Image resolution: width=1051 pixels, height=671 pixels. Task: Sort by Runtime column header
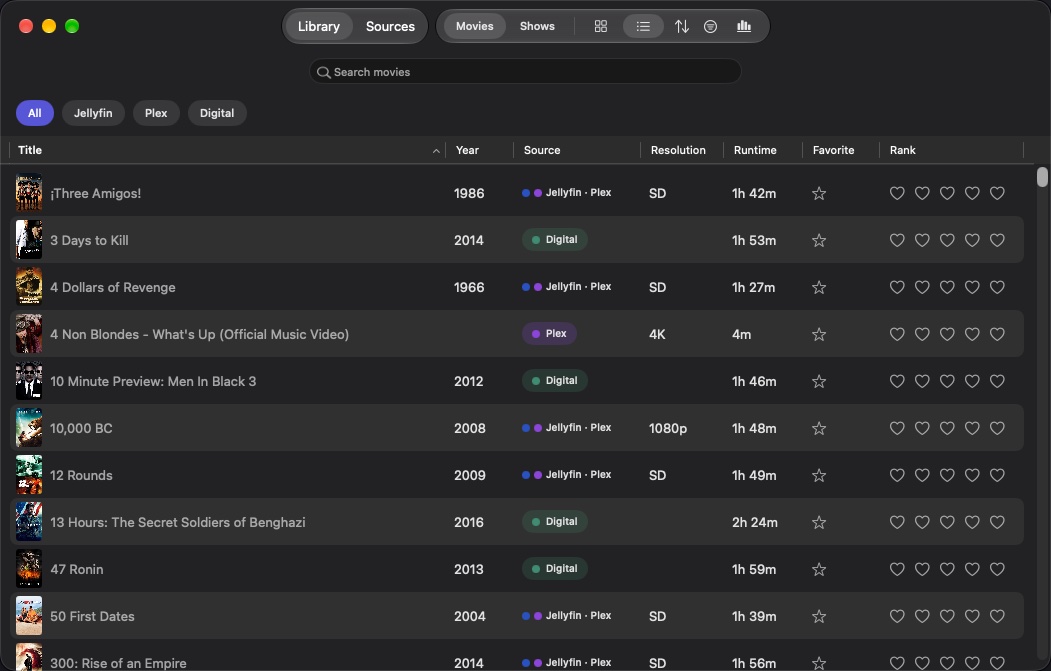click(755, 150)
